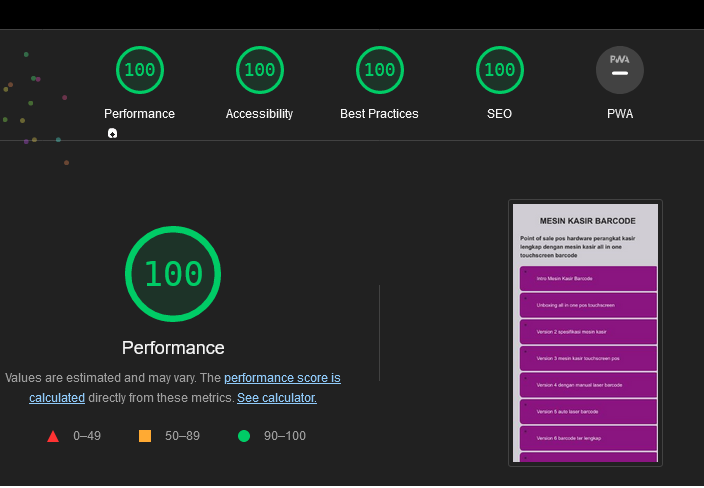Jump to the PWA category label
This screenshot has width=704, height=488.
point(620,114)
